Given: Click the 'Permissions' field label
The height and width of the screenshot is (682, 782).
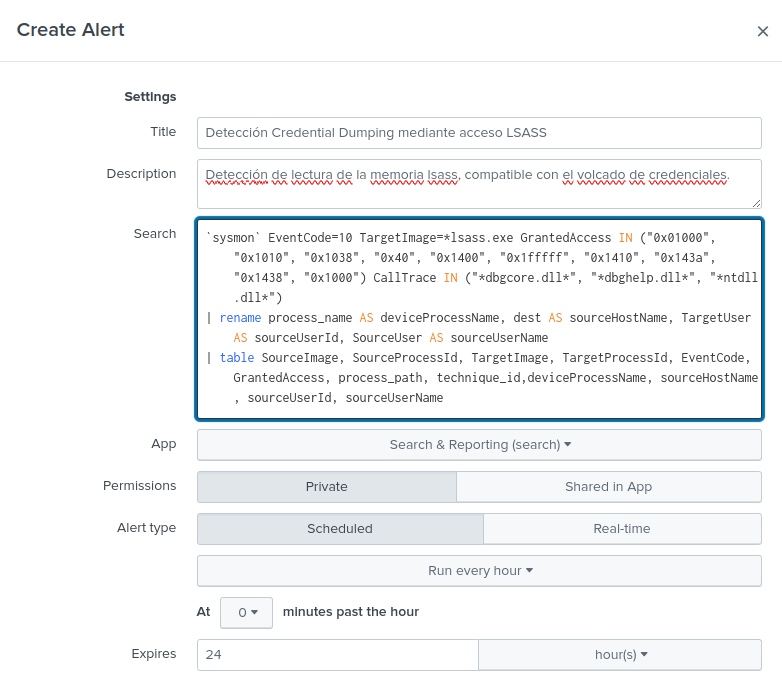Looking at the screenshot, I should click(139, 486).
